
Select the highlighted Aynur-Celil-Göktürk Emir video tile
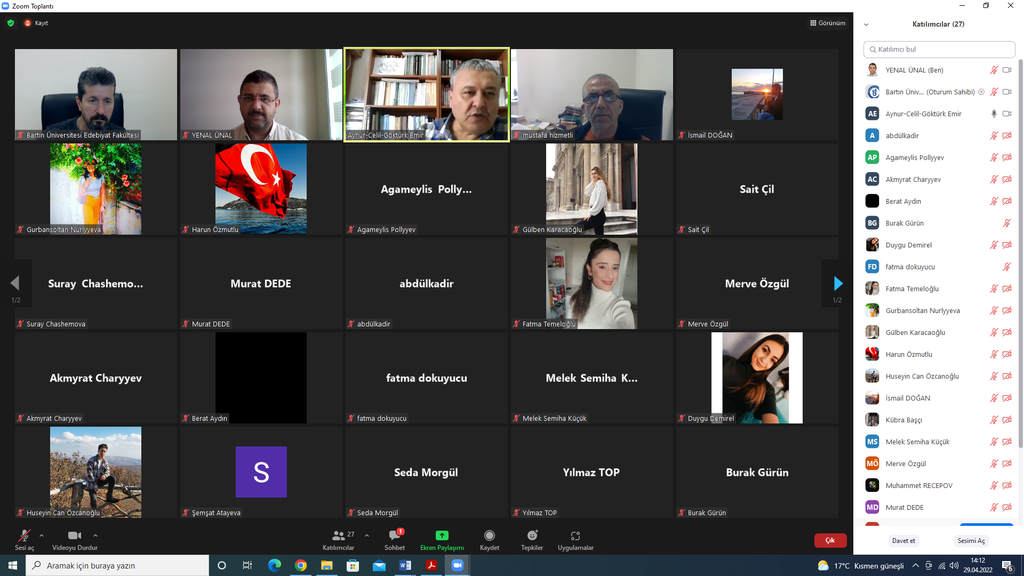click(426, 94)
